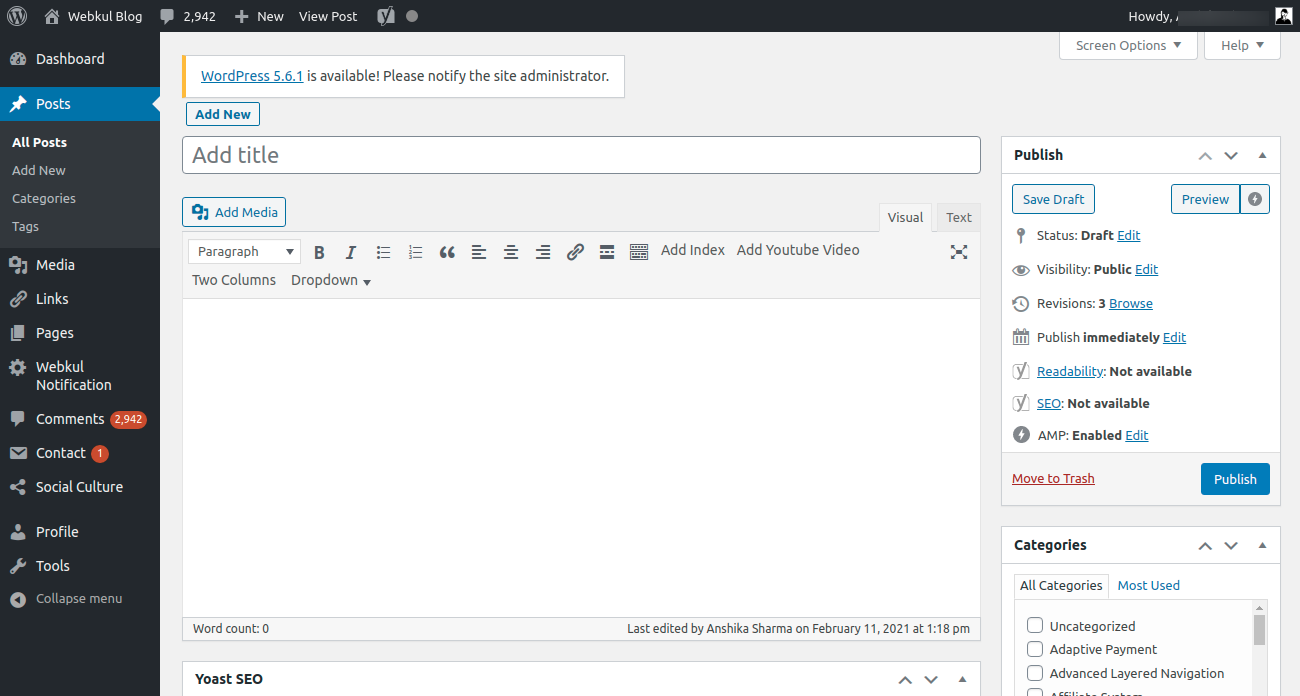
Task: Collapse the Publish panel
Action: click(x=1262, y=156)
